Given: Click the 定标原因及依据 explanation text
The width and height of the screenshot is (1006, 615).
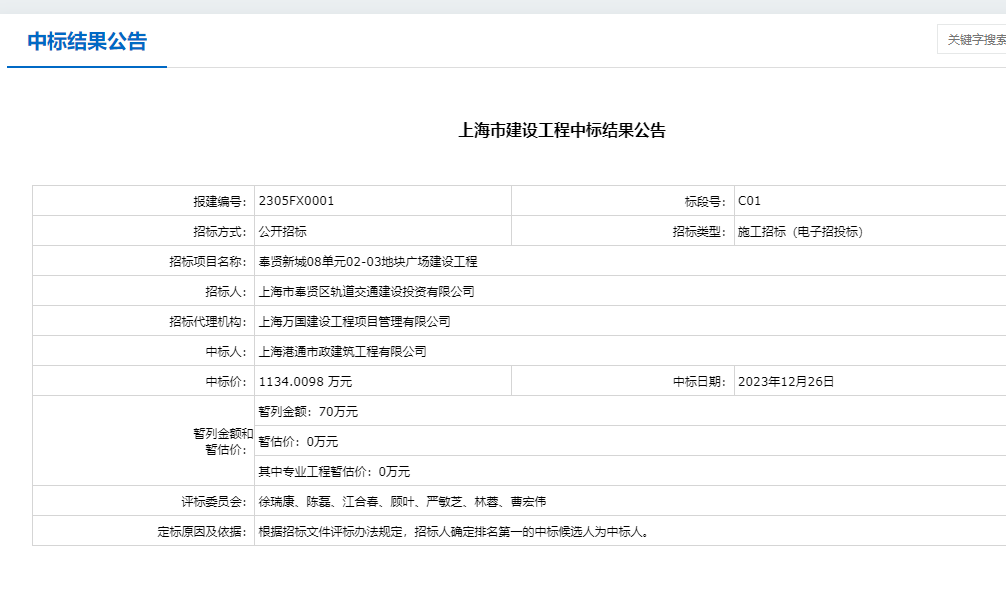Looking at the screenshot, I should (x=454, y=531).
